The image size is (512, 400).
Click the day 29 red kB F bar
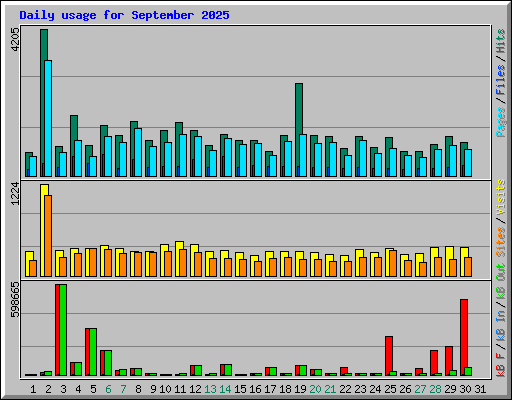(449, 359)
